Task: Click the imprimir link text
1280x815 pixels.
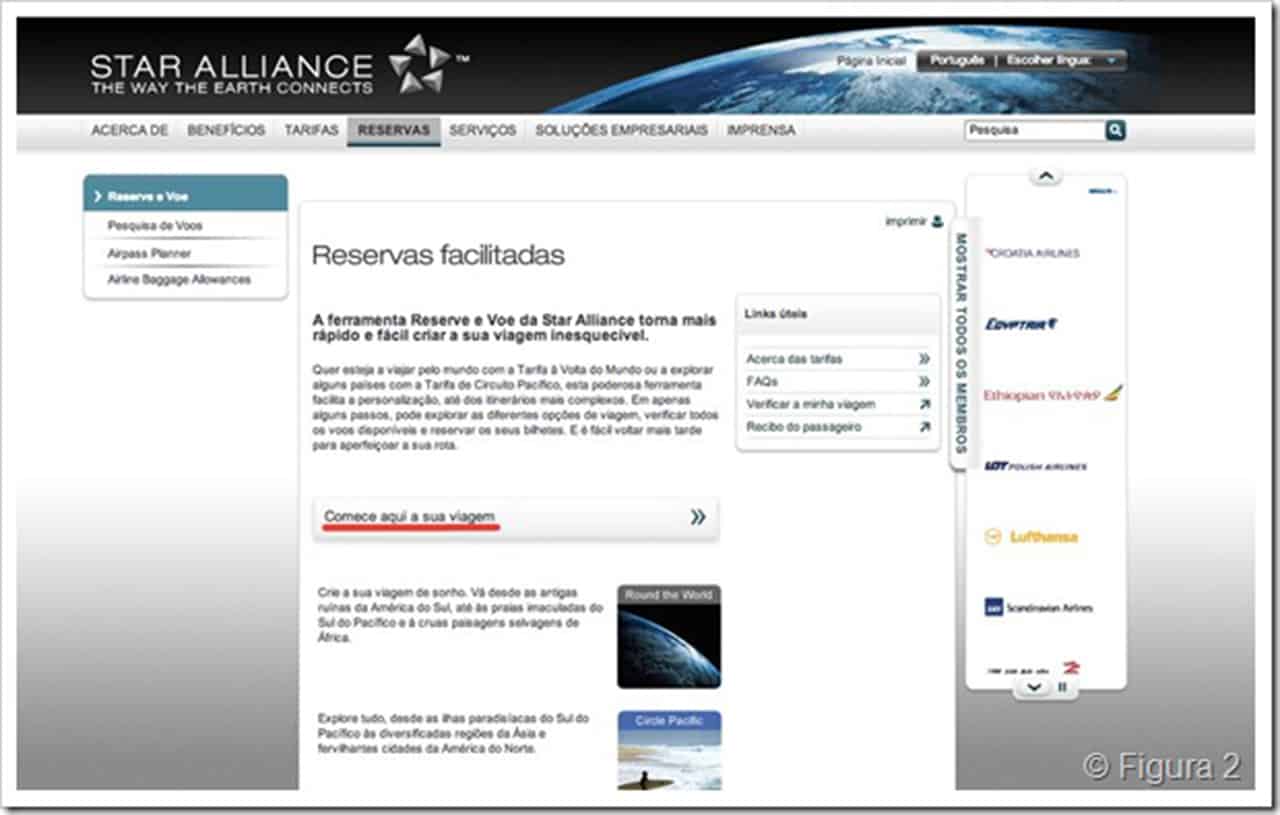Action: [905, 221]
